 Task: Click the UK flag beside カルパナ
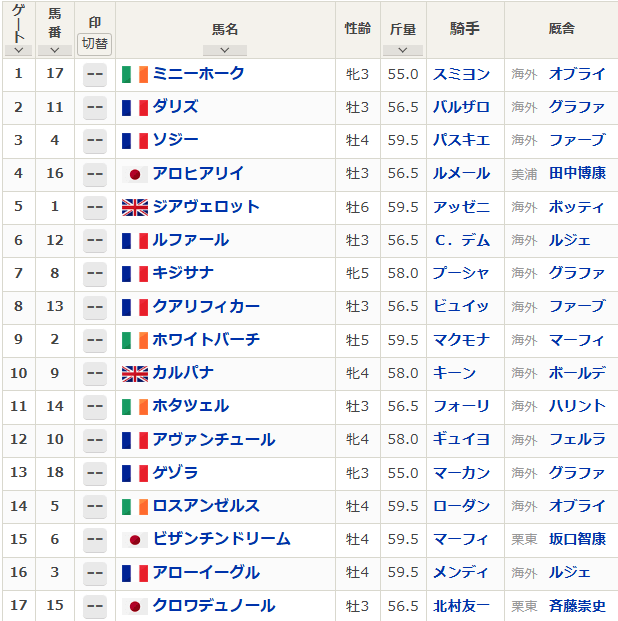[x=134, y=373]
